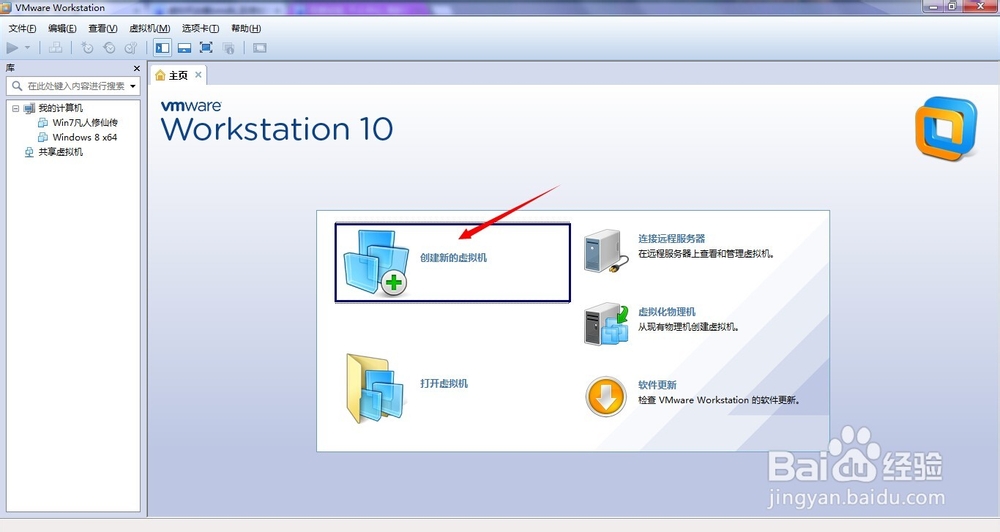
Task: Open the 查看(V) menu
Action: tap(103, 28)
